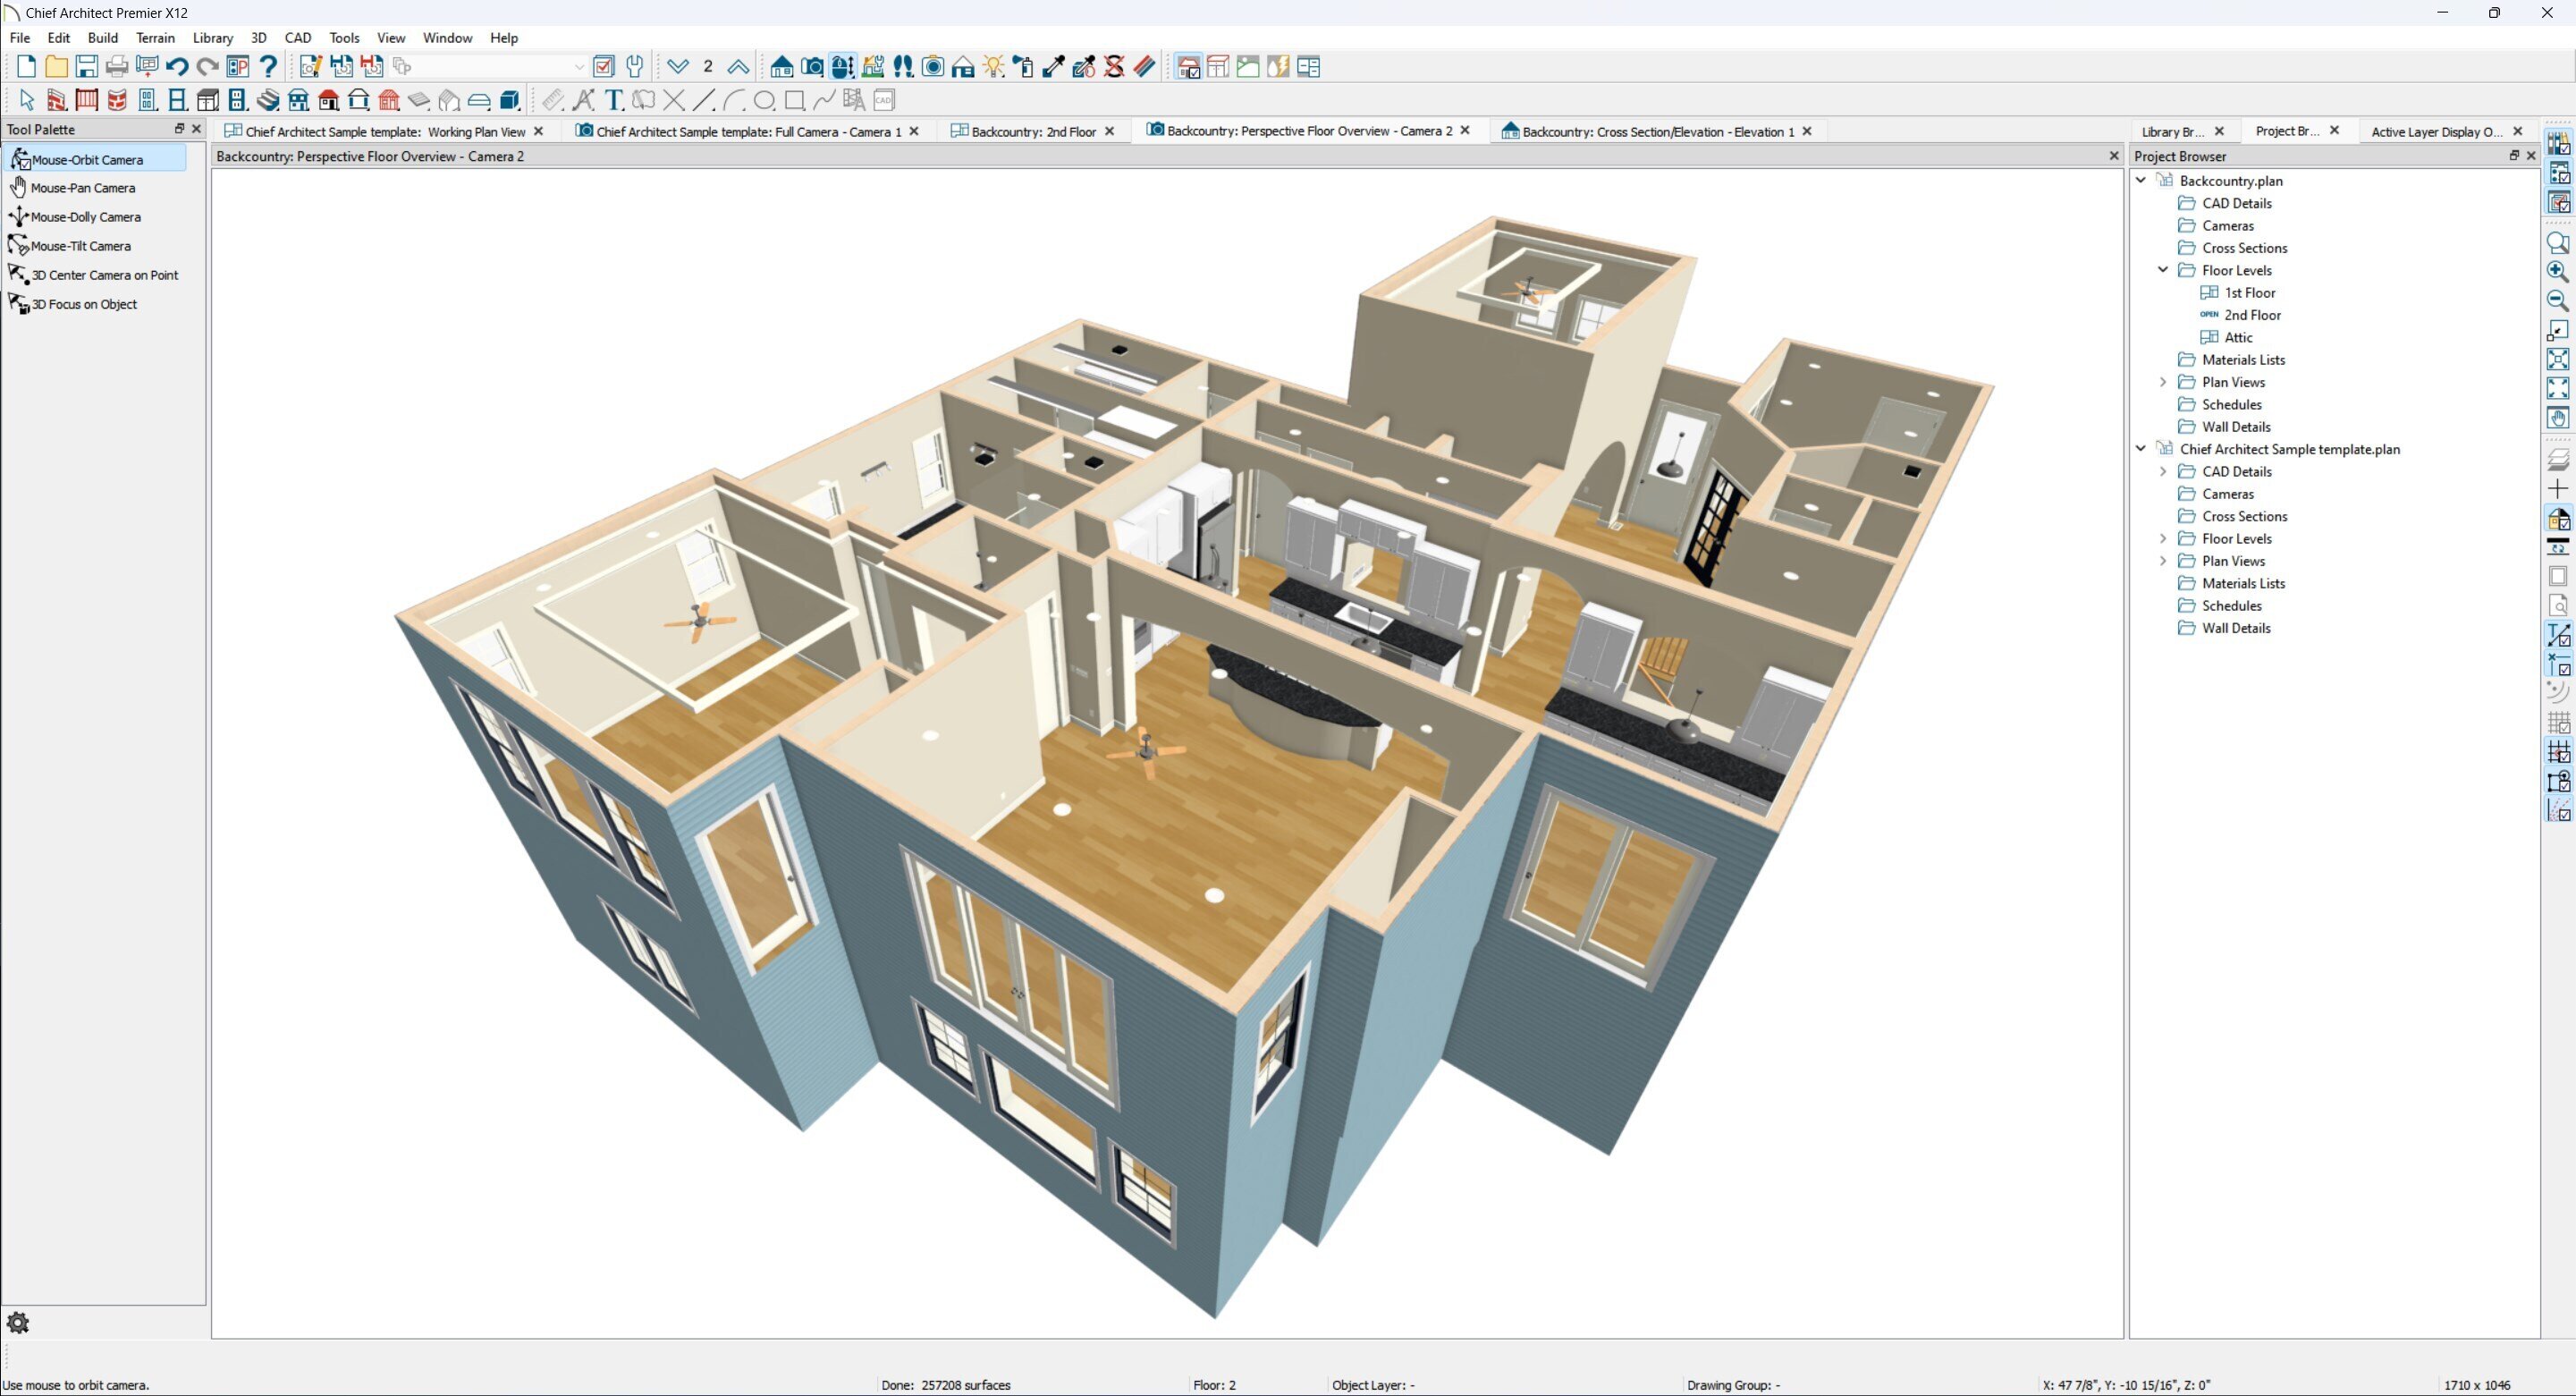Collapse the Backcountry.plan tree node
Screen dimensions: 2576x1396
pos(2141,180)
